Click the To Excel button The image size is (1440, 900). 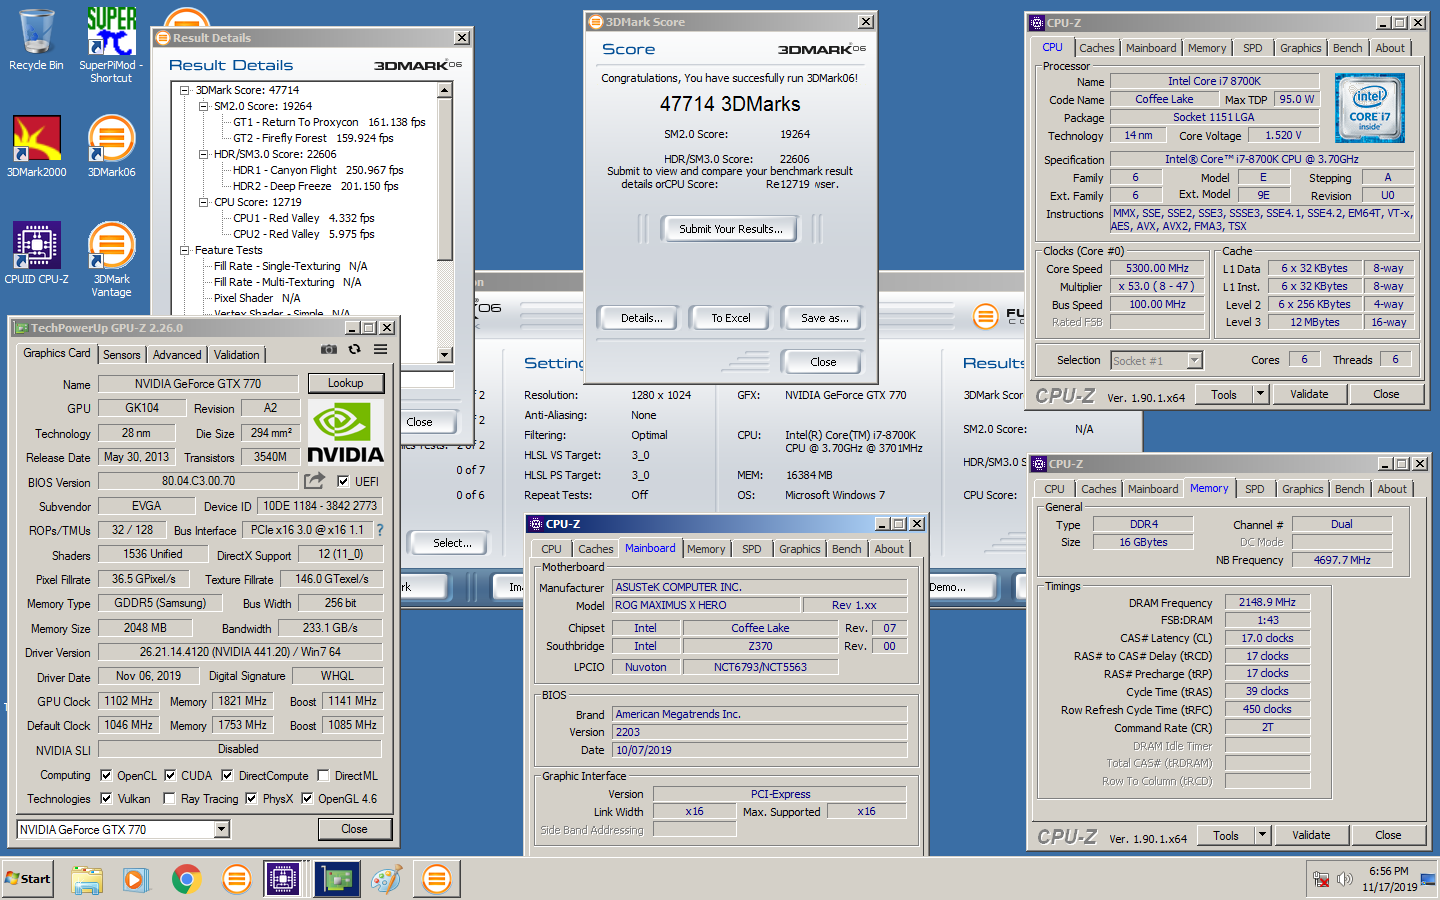pyautogui.click(x=731, y=318)
